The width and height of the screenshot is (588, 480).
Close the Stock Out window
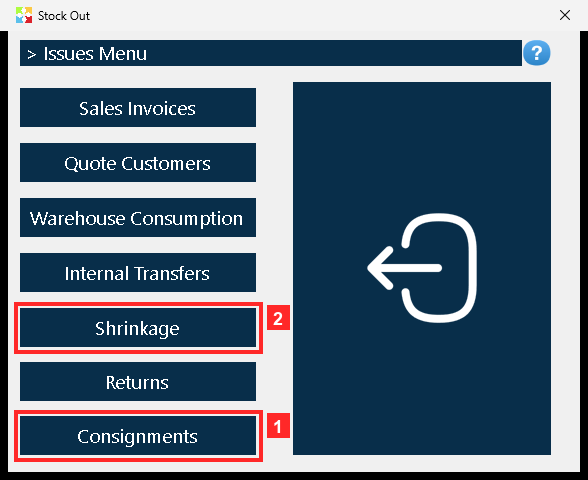(x=565, y=15)
